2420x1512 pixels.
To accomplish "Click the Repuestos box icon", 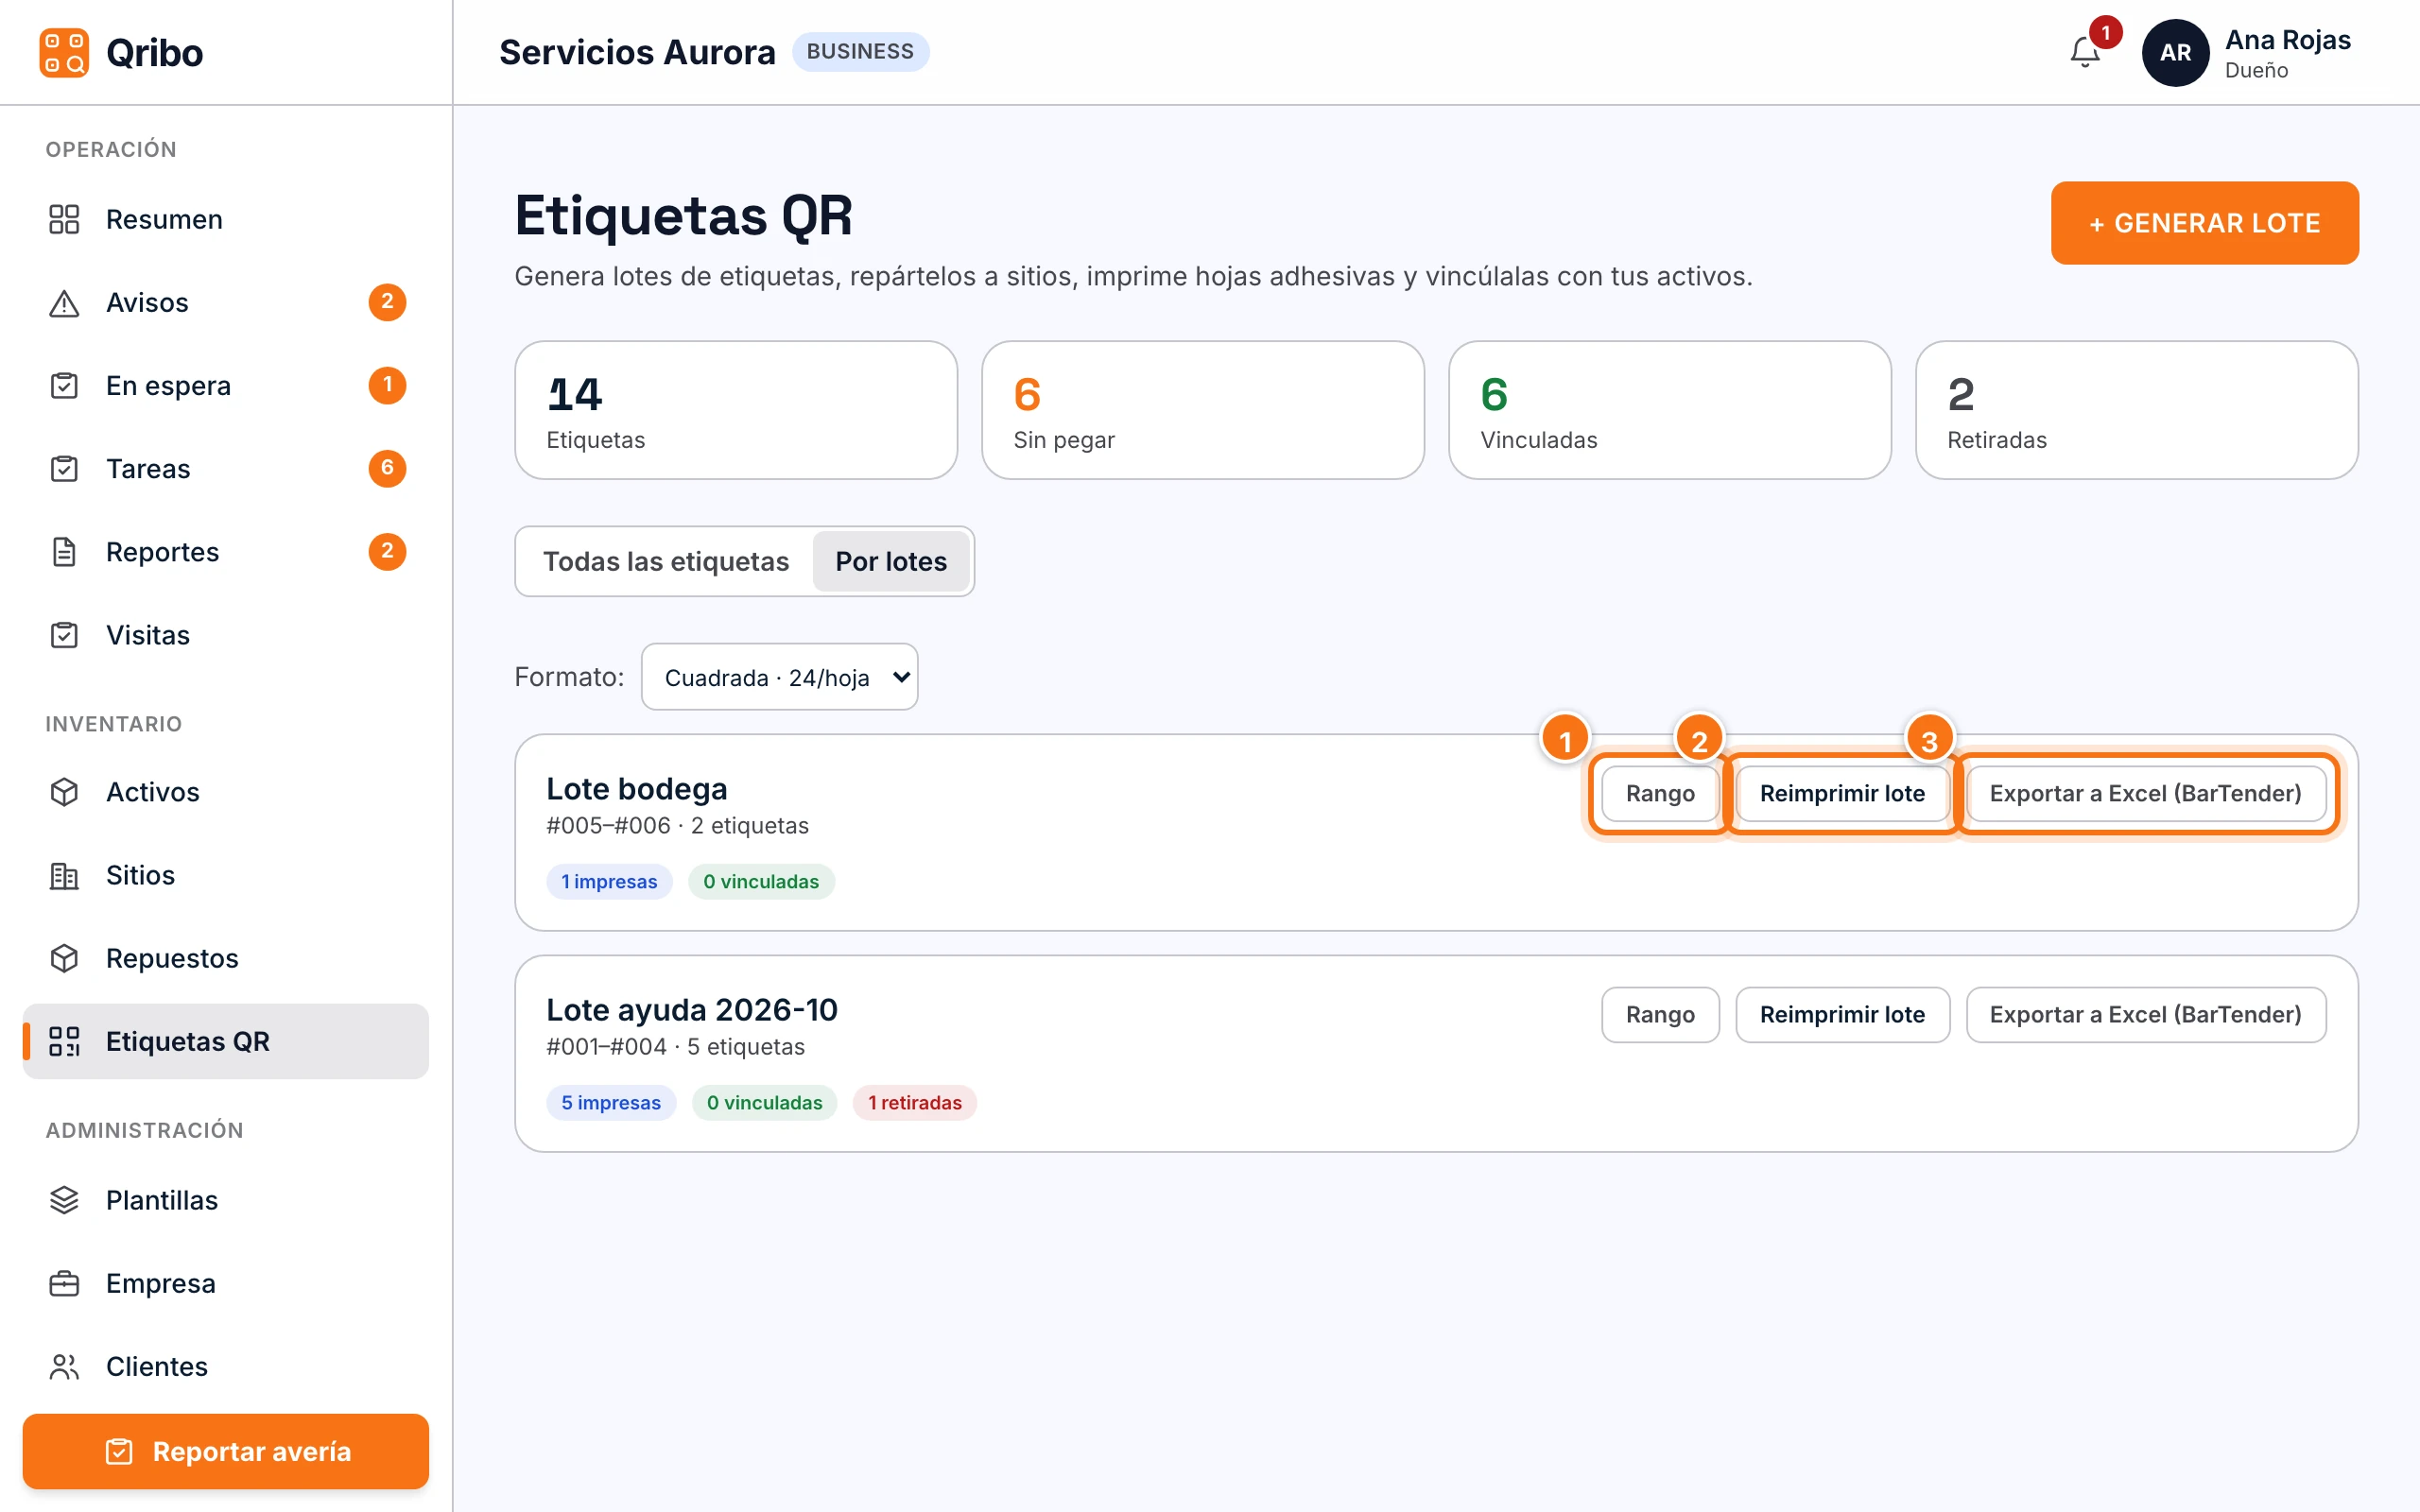I will point(64,957).
